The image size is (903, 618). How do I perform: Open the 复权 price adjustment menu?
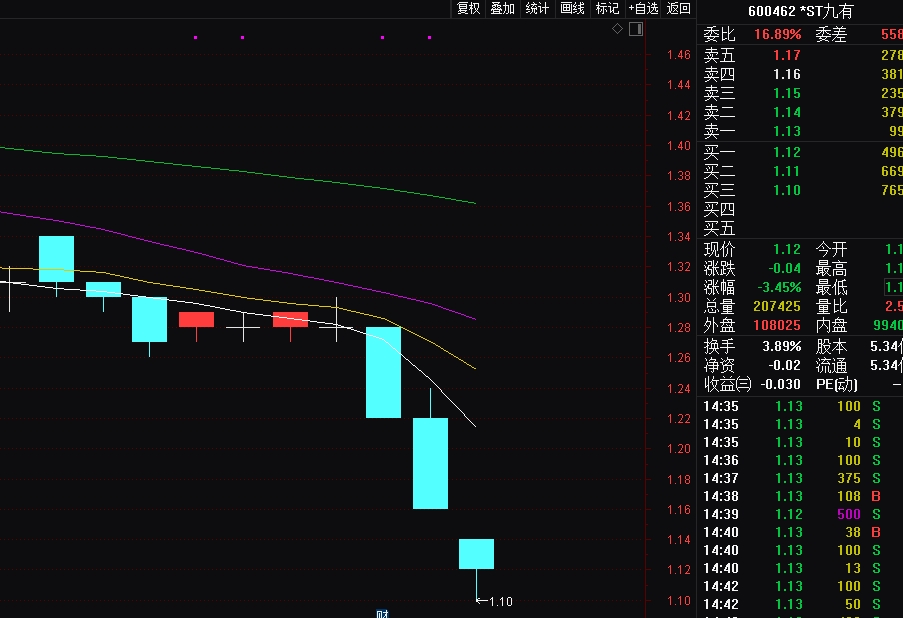click(468, 9)
